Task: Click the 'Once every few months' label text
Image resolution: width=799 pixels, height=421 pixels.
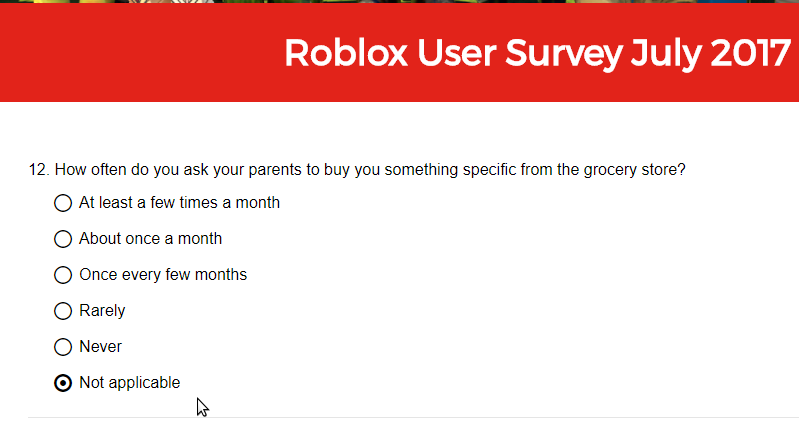Action: 163,275
